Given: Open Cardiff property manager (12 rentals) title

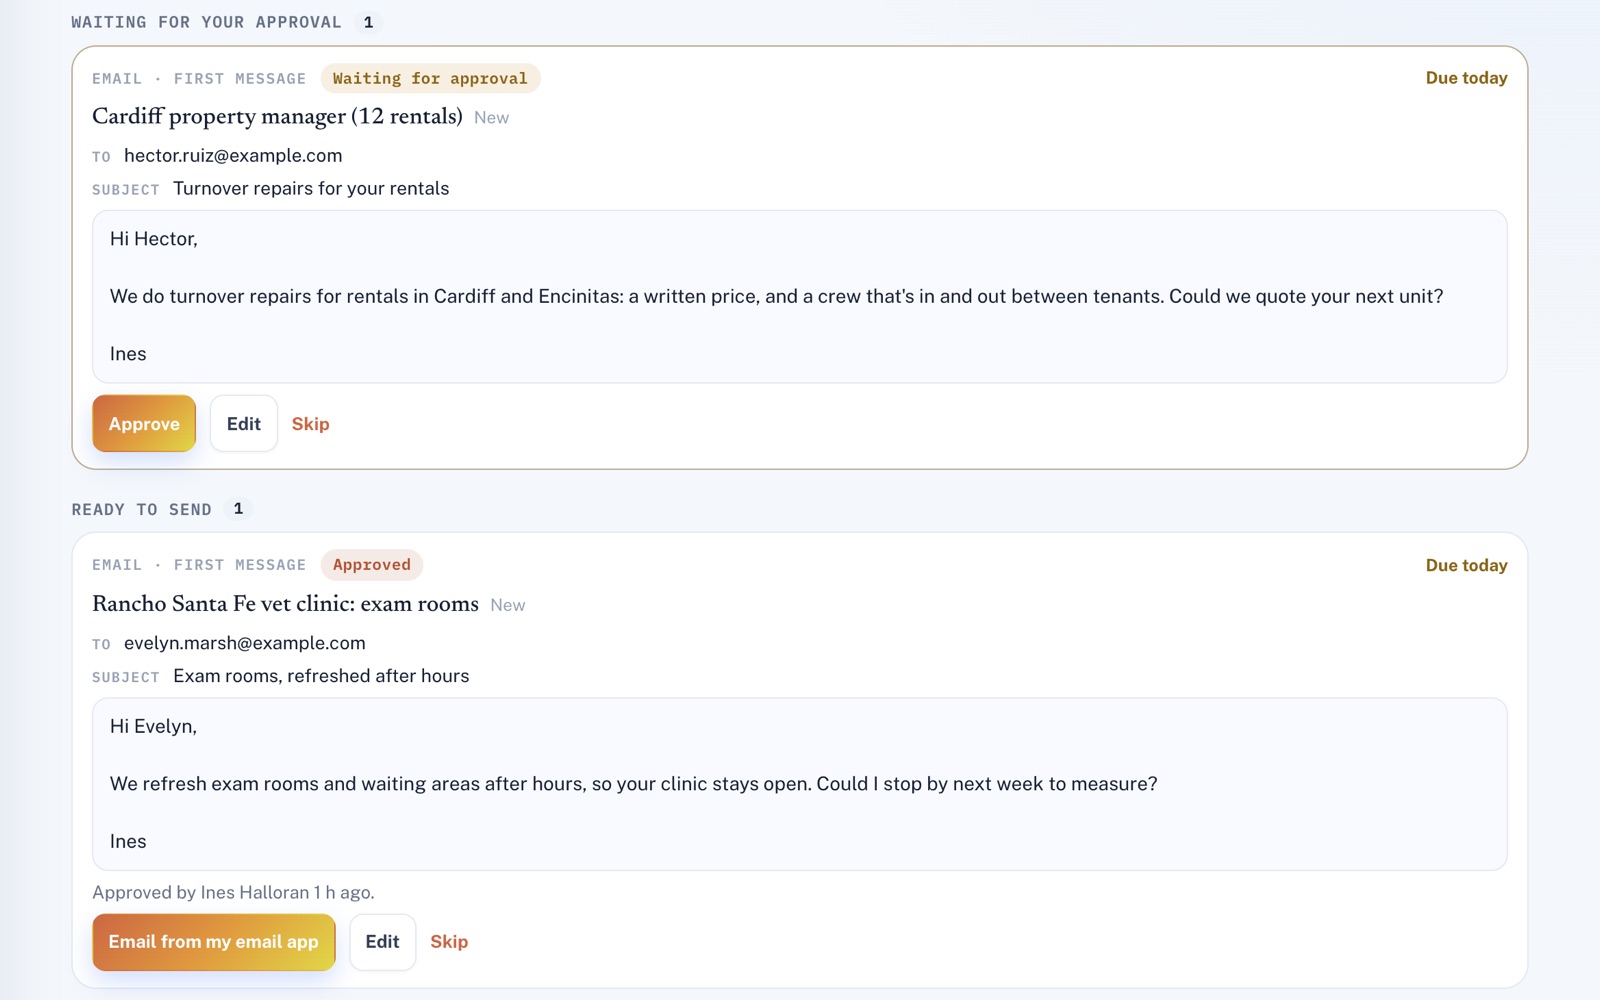Looking at the screenshot, I should 277,116.
